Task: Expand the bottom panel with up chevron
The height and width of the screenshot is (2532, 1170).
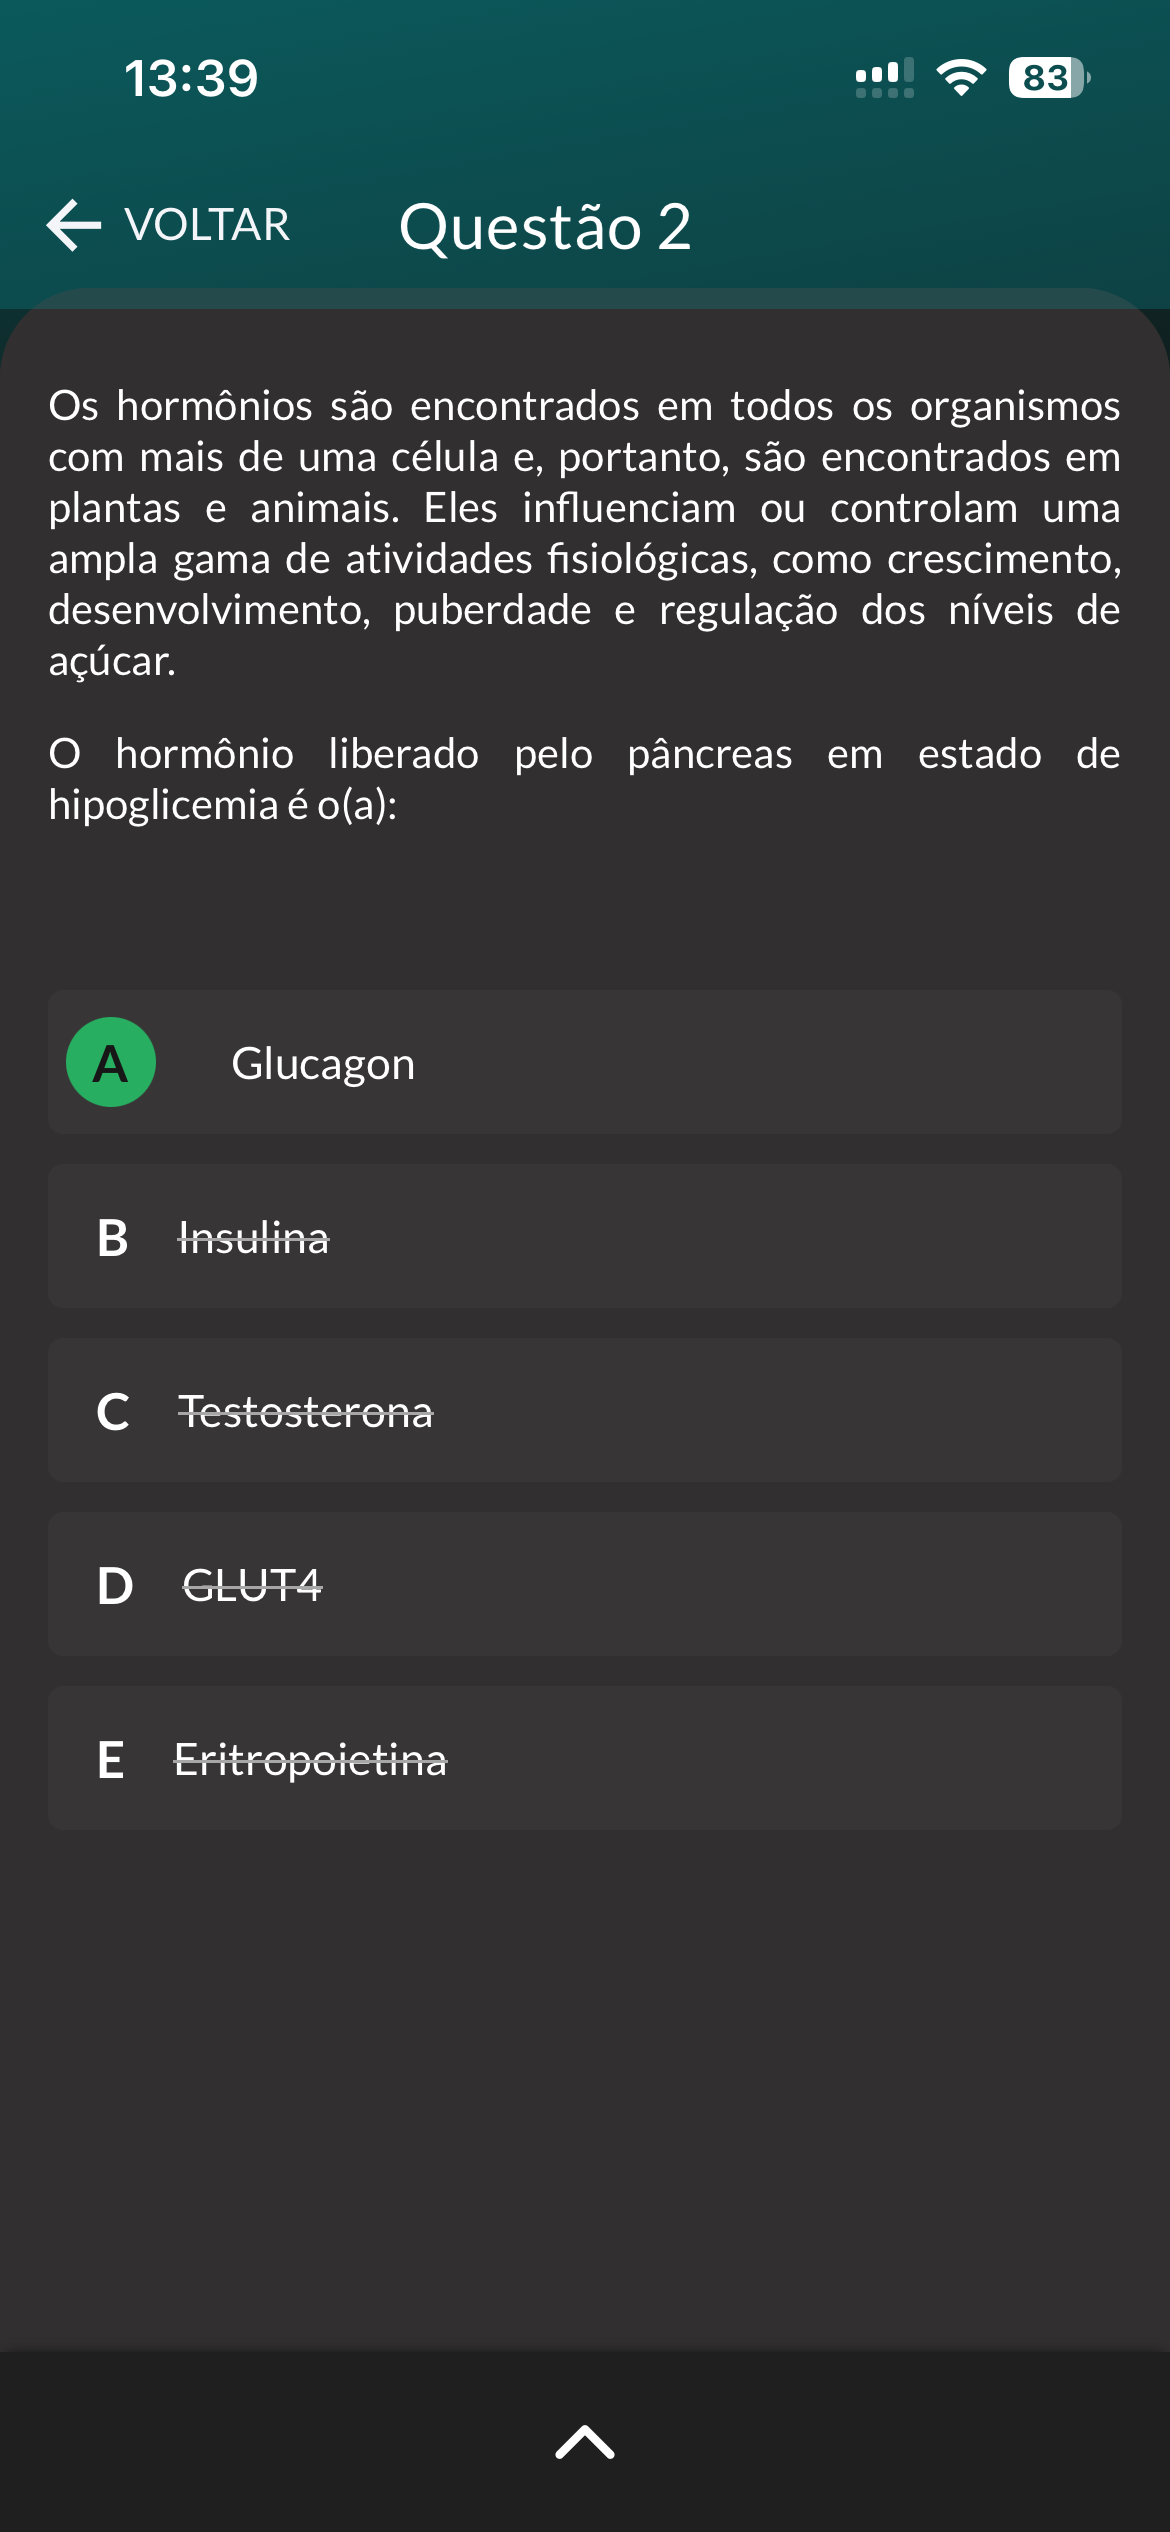Action: 585,2442
